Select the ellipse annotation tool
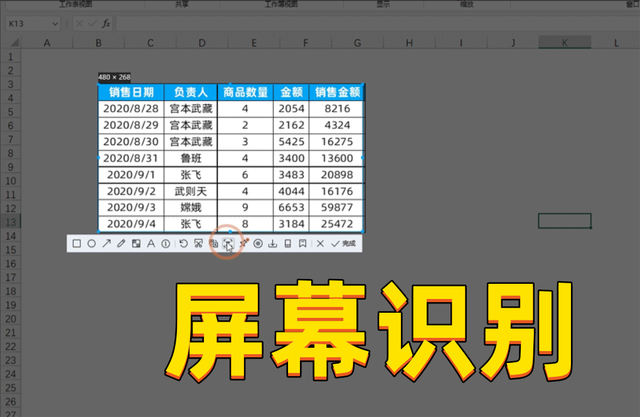Image resolution: width=640 pixels, height=417 pixels. pyautogui.click(x=91, y=244)
